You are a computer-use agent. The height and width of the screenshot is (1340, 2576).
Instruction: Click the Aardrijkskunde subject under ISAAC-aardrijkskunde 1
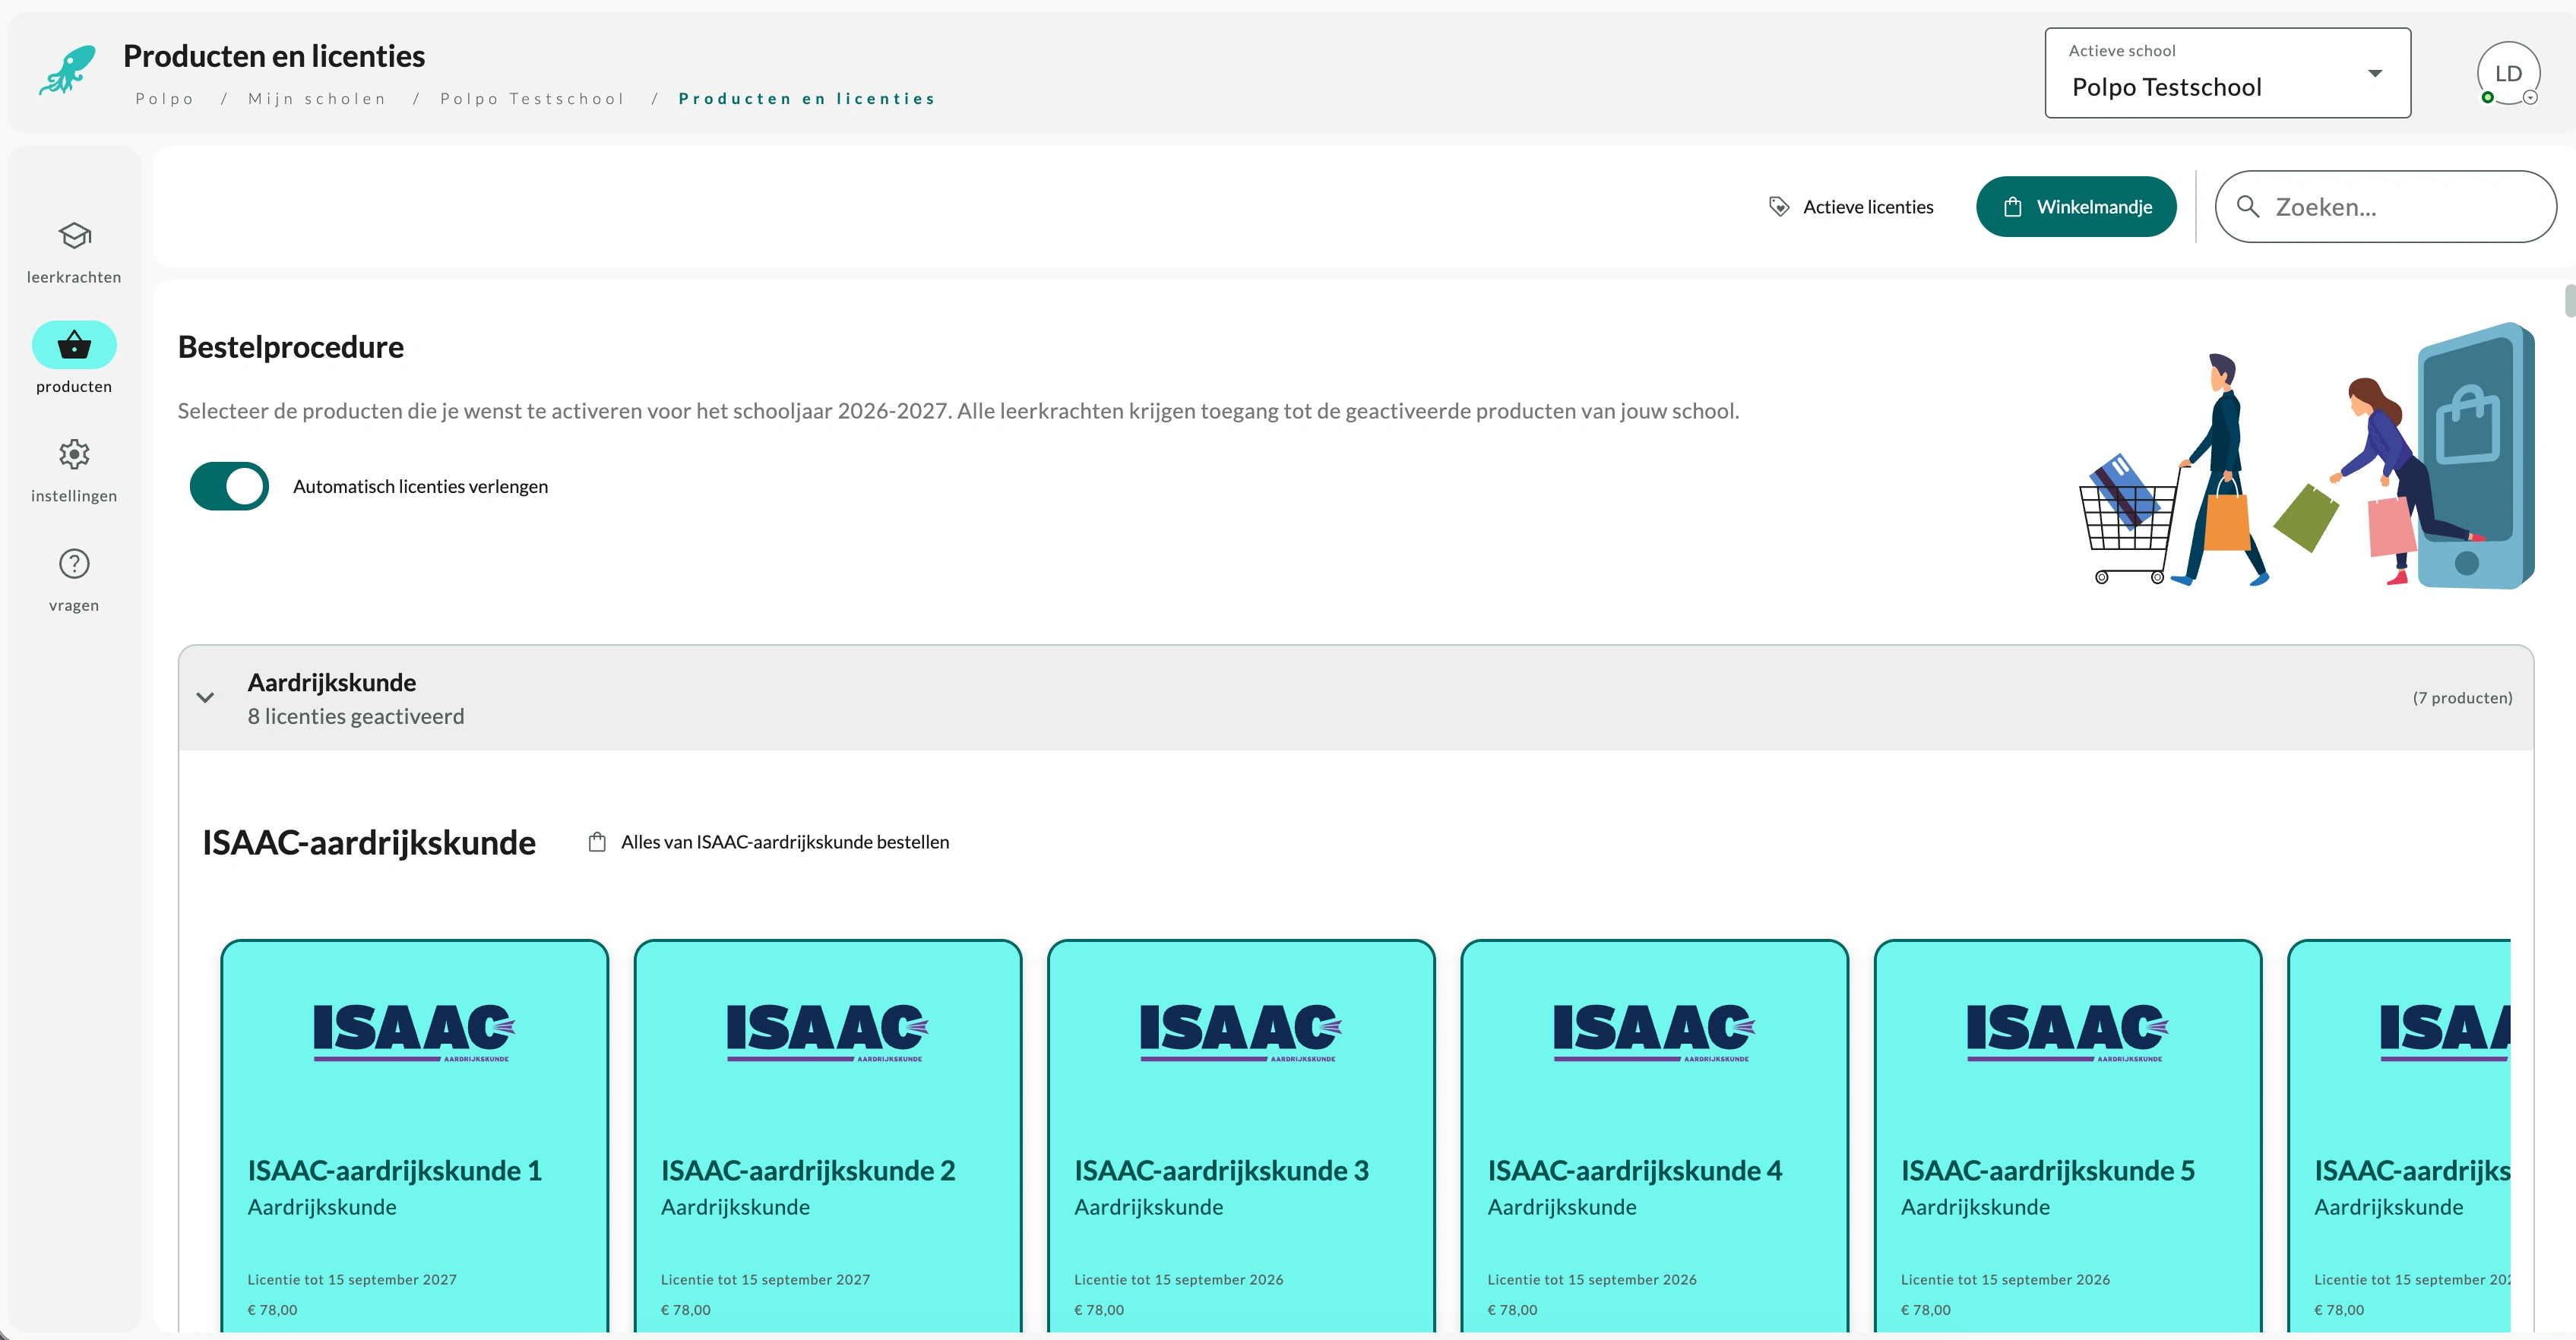pos(322,1207)
